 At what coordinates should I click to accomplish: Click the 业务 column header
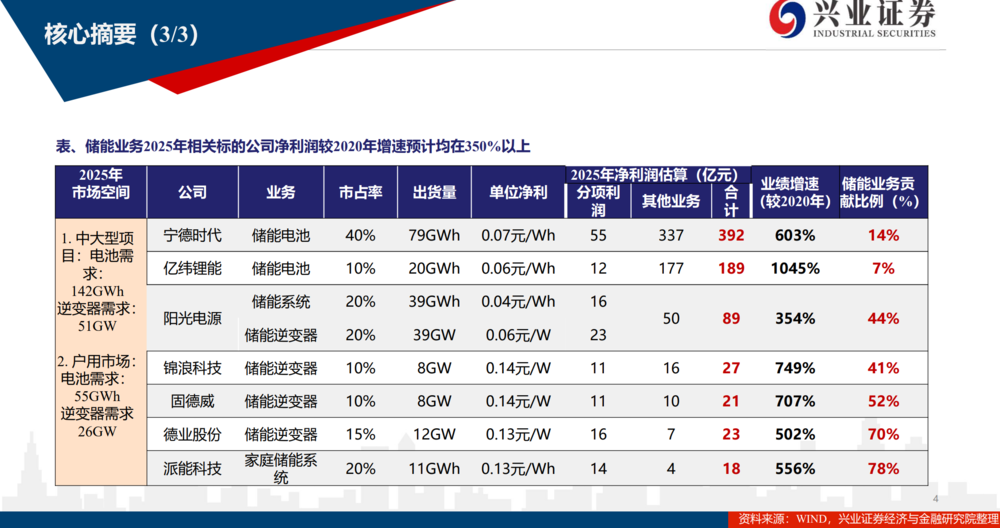(x=281, y=192)
